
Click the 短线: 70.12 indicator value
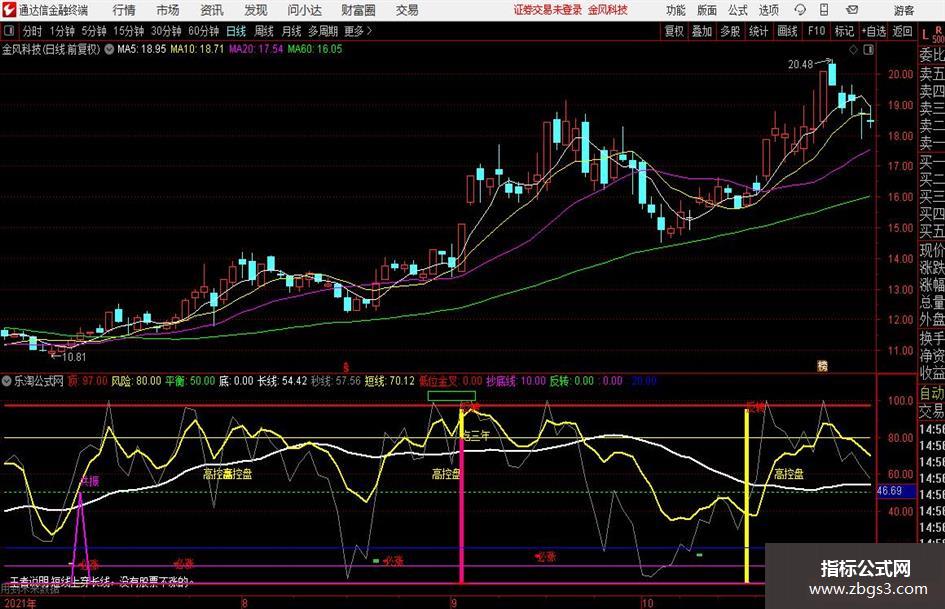pyautogui.click(x=389, y=380)
